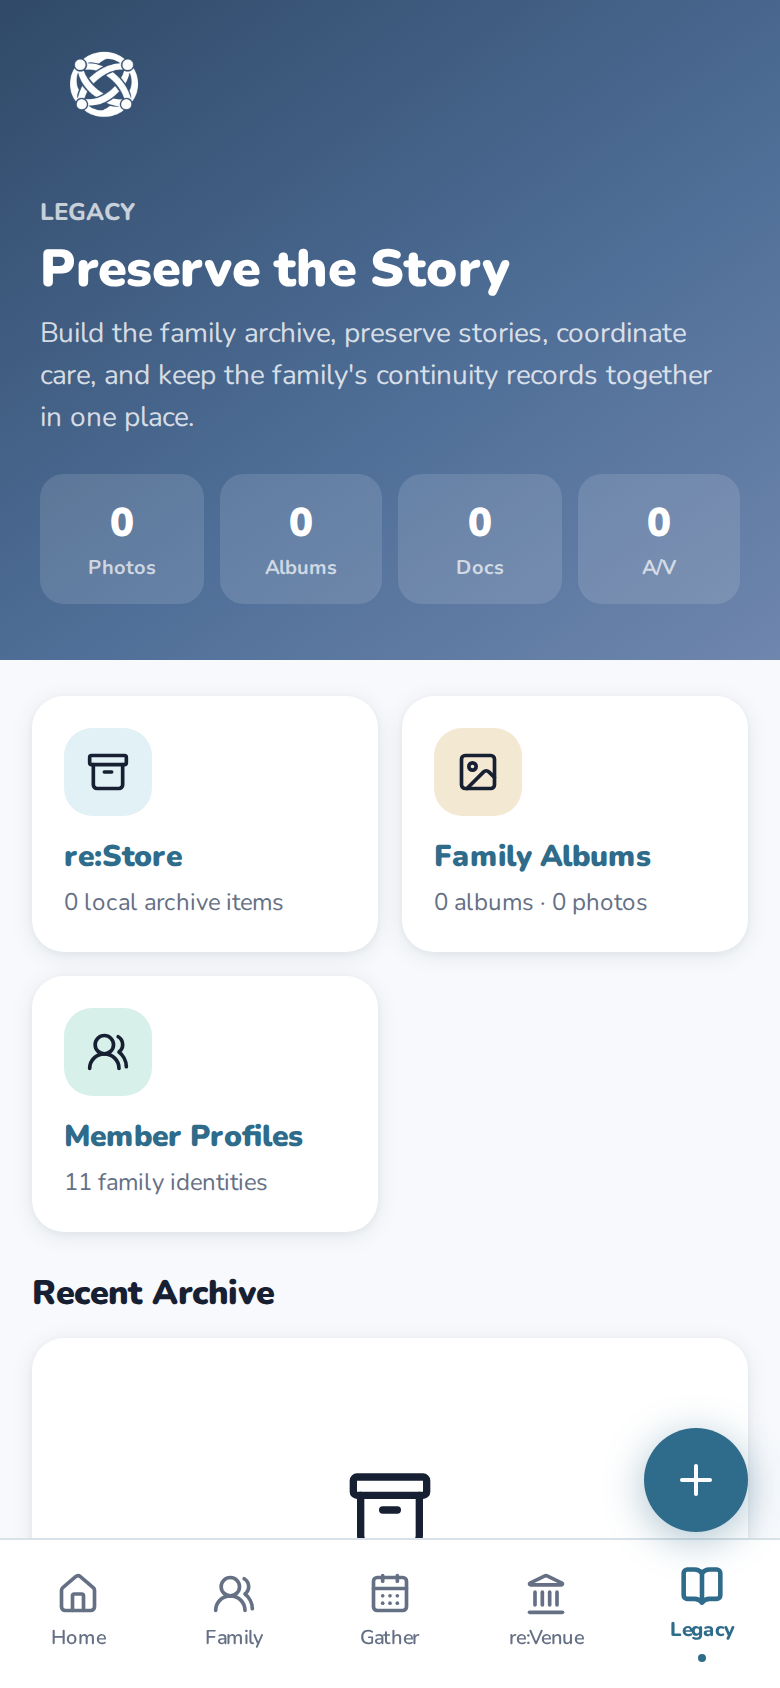This screenshot has height=1688, width=780.
Task: Open the re:Venue tab
Action: click(546, 1610)
